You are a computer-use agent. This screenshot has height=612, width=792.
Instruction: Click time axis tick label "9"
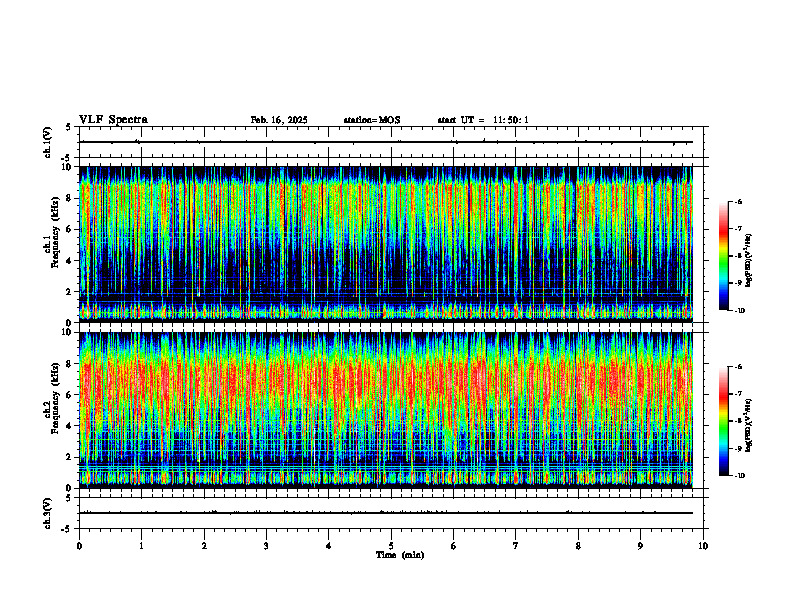[x=640, y=546]
